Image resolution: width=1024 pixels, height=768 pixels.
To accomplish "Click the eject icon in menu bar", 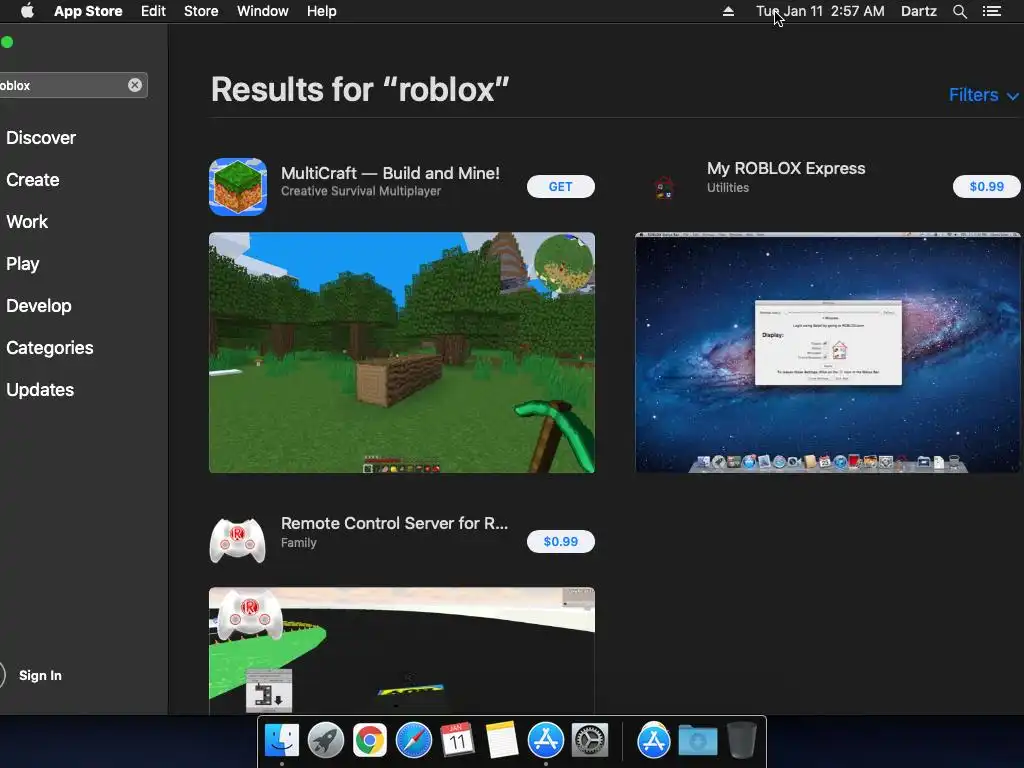I will [x=728, y=11].
